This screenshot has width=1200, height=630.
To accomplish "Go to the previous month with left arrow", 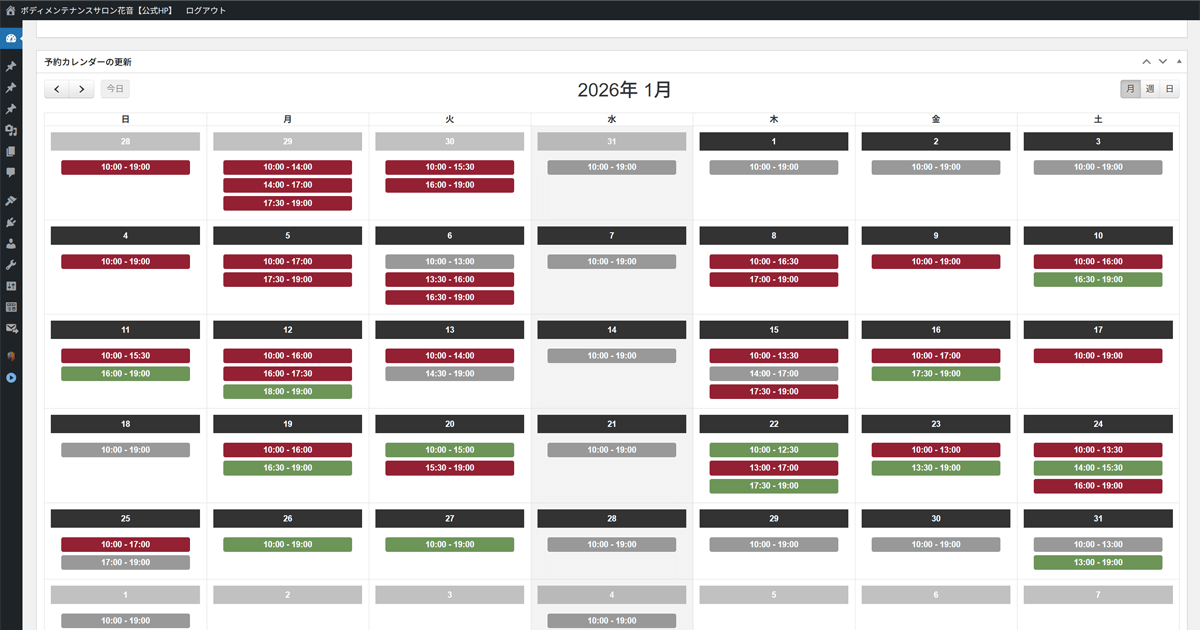I will click(57, 89).
